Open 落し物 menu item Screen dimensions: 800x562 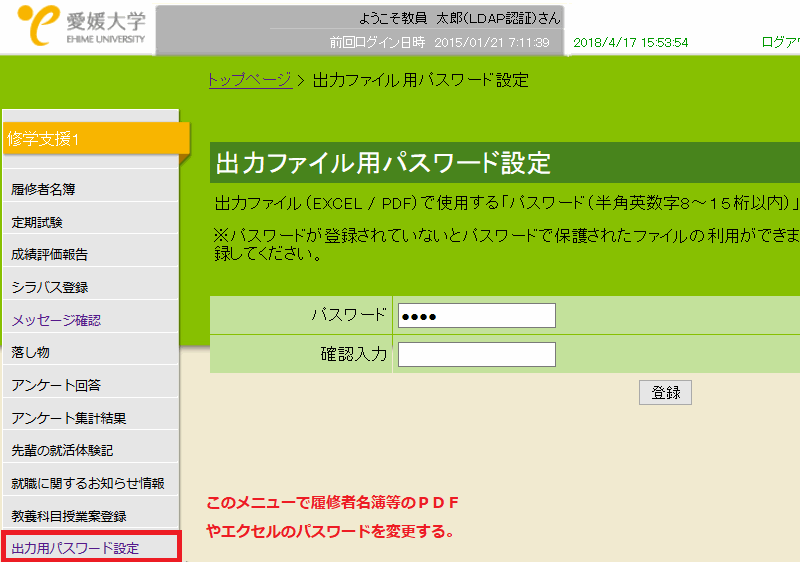point(31,353)
